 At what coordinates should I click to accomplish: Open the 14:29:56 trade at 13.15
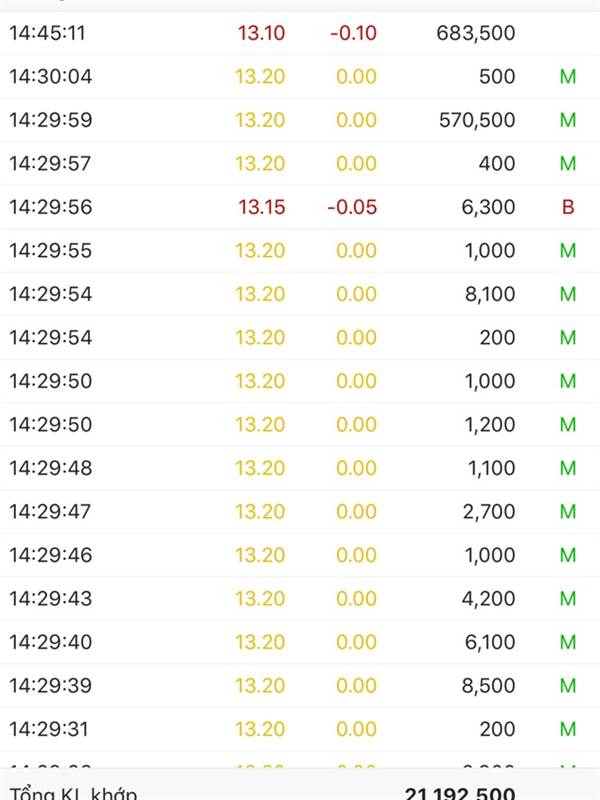[x=300, y=207]
